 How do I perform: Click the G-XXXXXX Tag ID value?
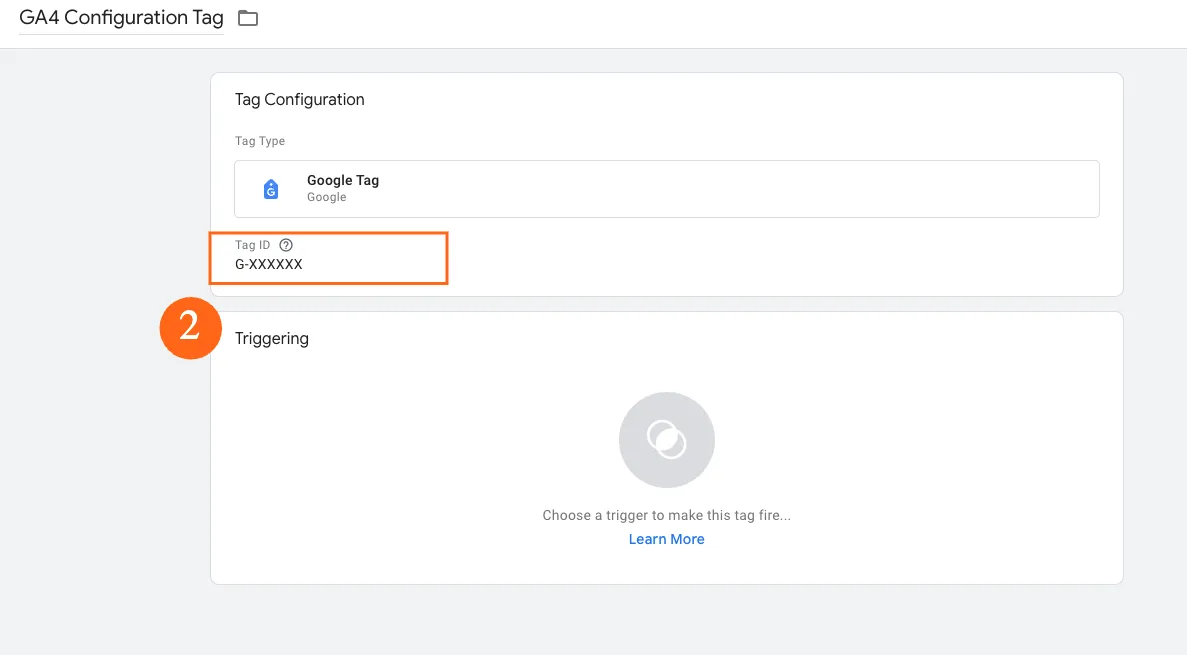pyautogui.click(x=269, y=264)
